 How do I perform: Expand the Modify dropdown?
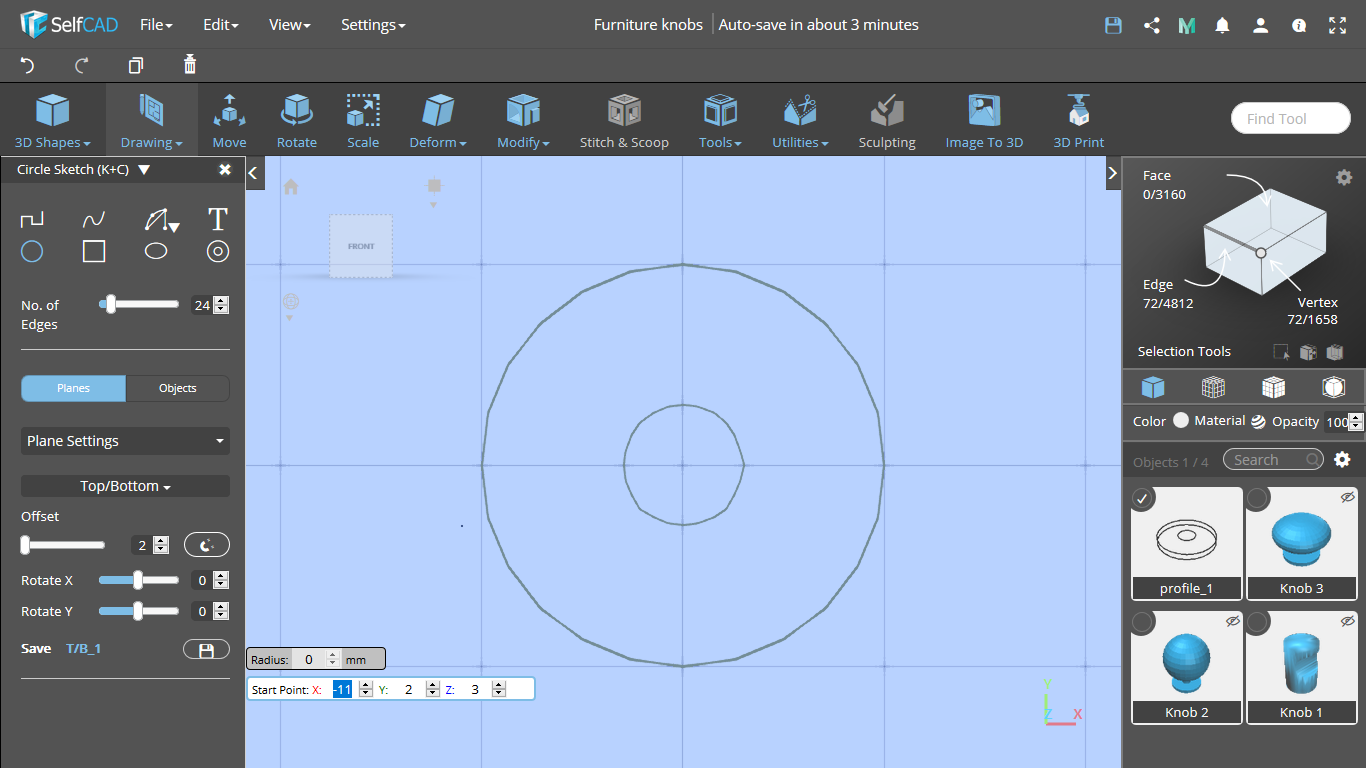tap(523, 120)
